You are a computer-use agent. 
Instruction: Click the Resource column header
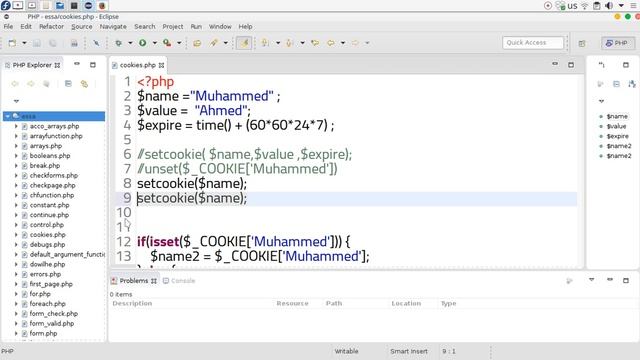click(292, 303)
